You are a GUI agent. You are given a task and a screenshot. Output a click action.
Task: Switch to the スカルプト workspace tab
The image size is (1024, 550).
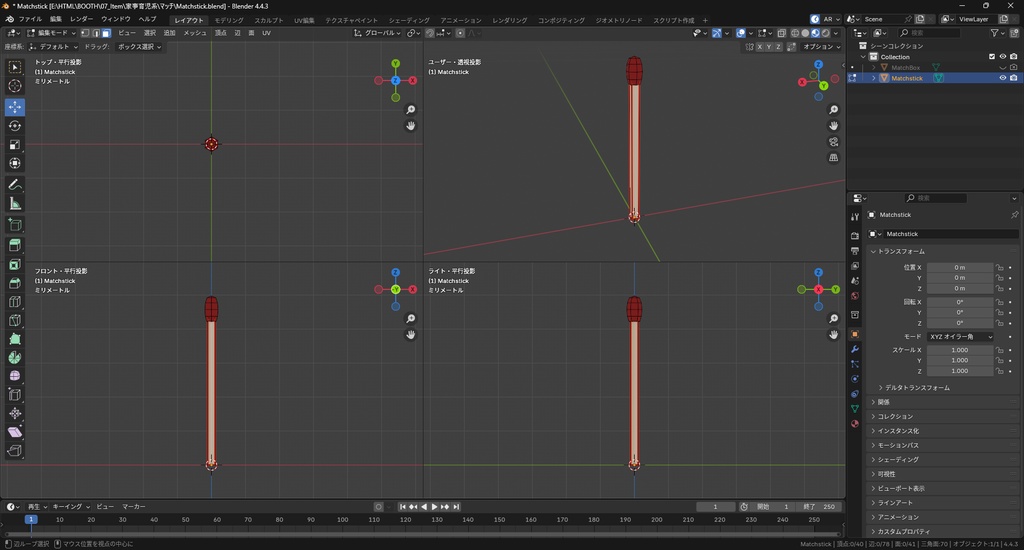click(269, 20)
